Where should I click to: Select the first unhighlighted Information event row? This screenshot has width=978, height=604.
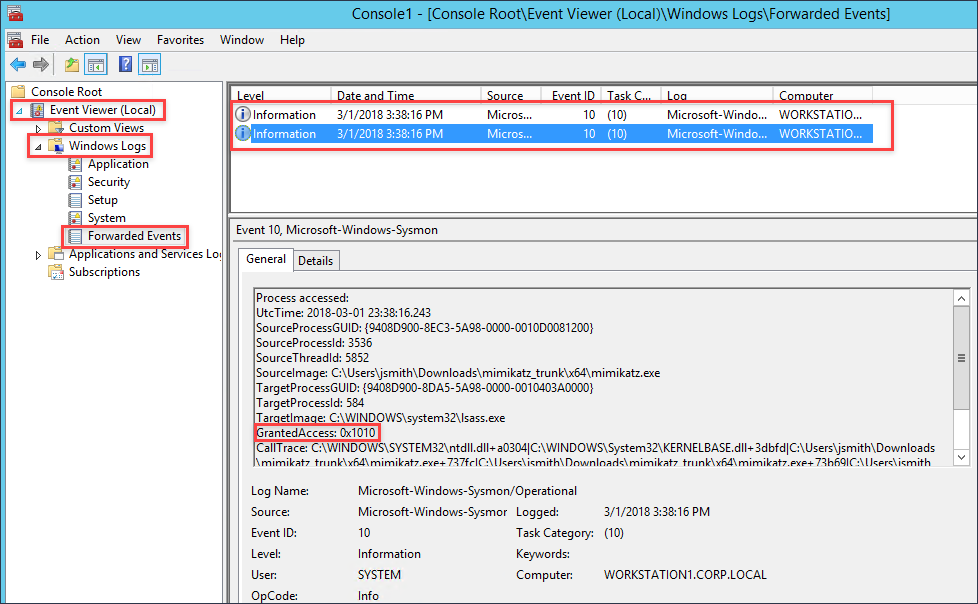point(553,115)
